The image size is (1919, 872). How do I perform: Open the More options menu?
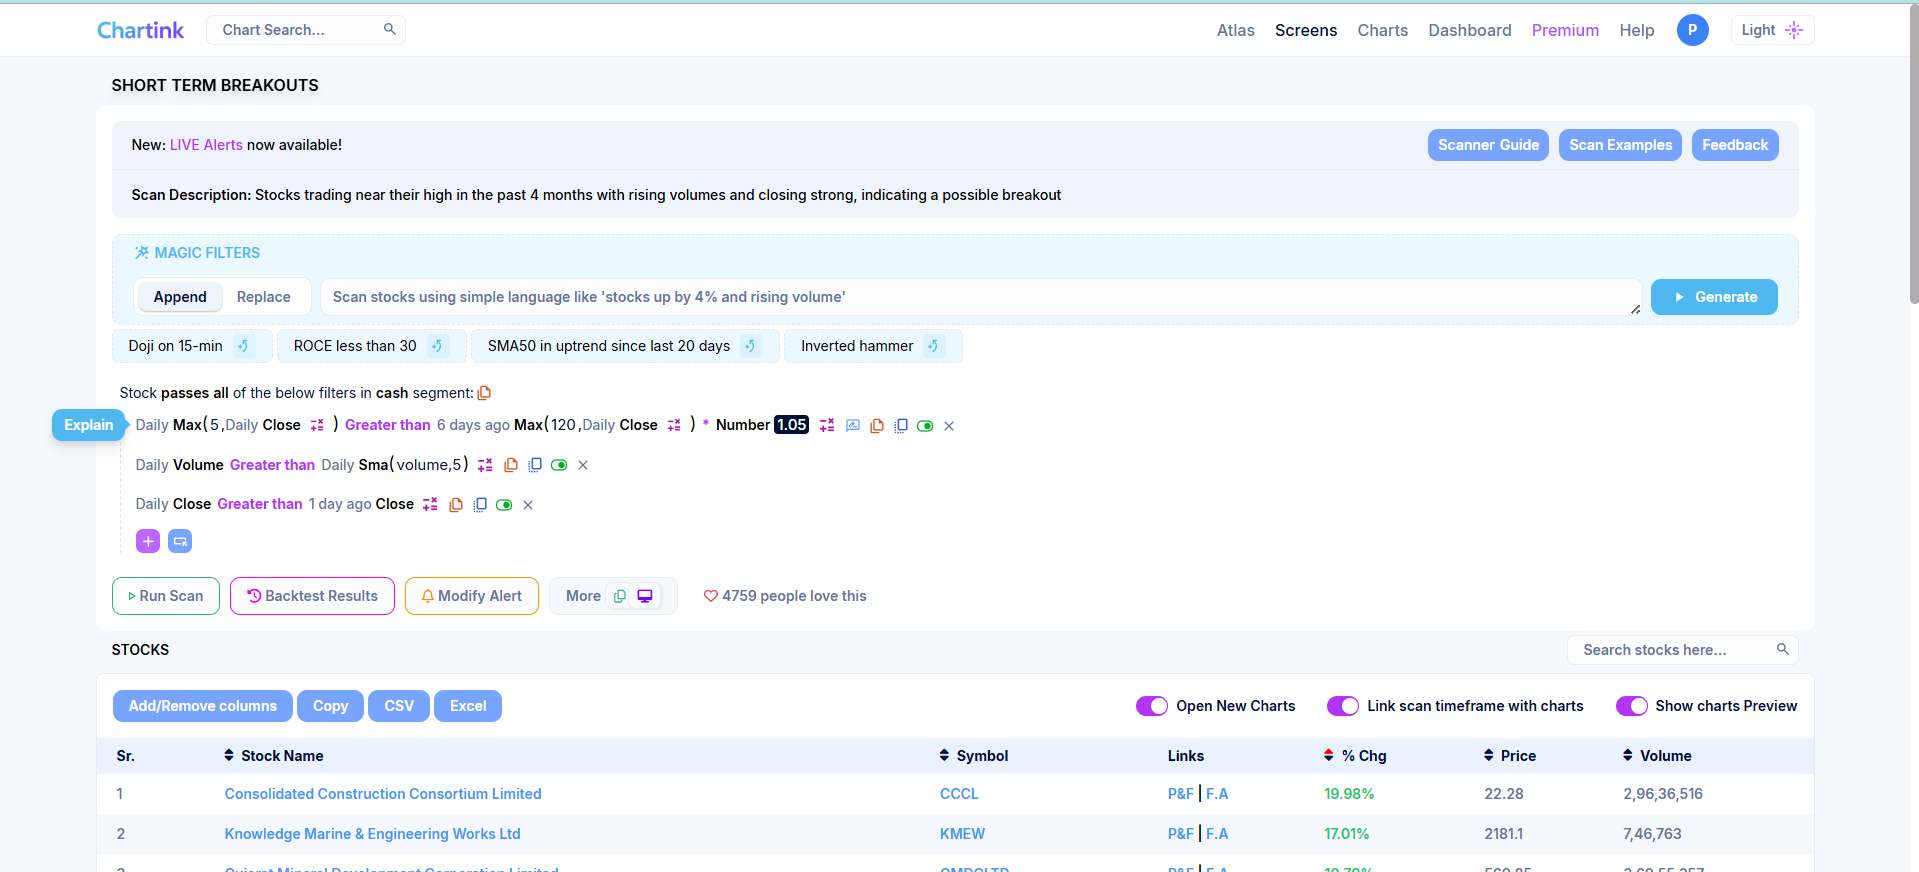coord(583,596)
